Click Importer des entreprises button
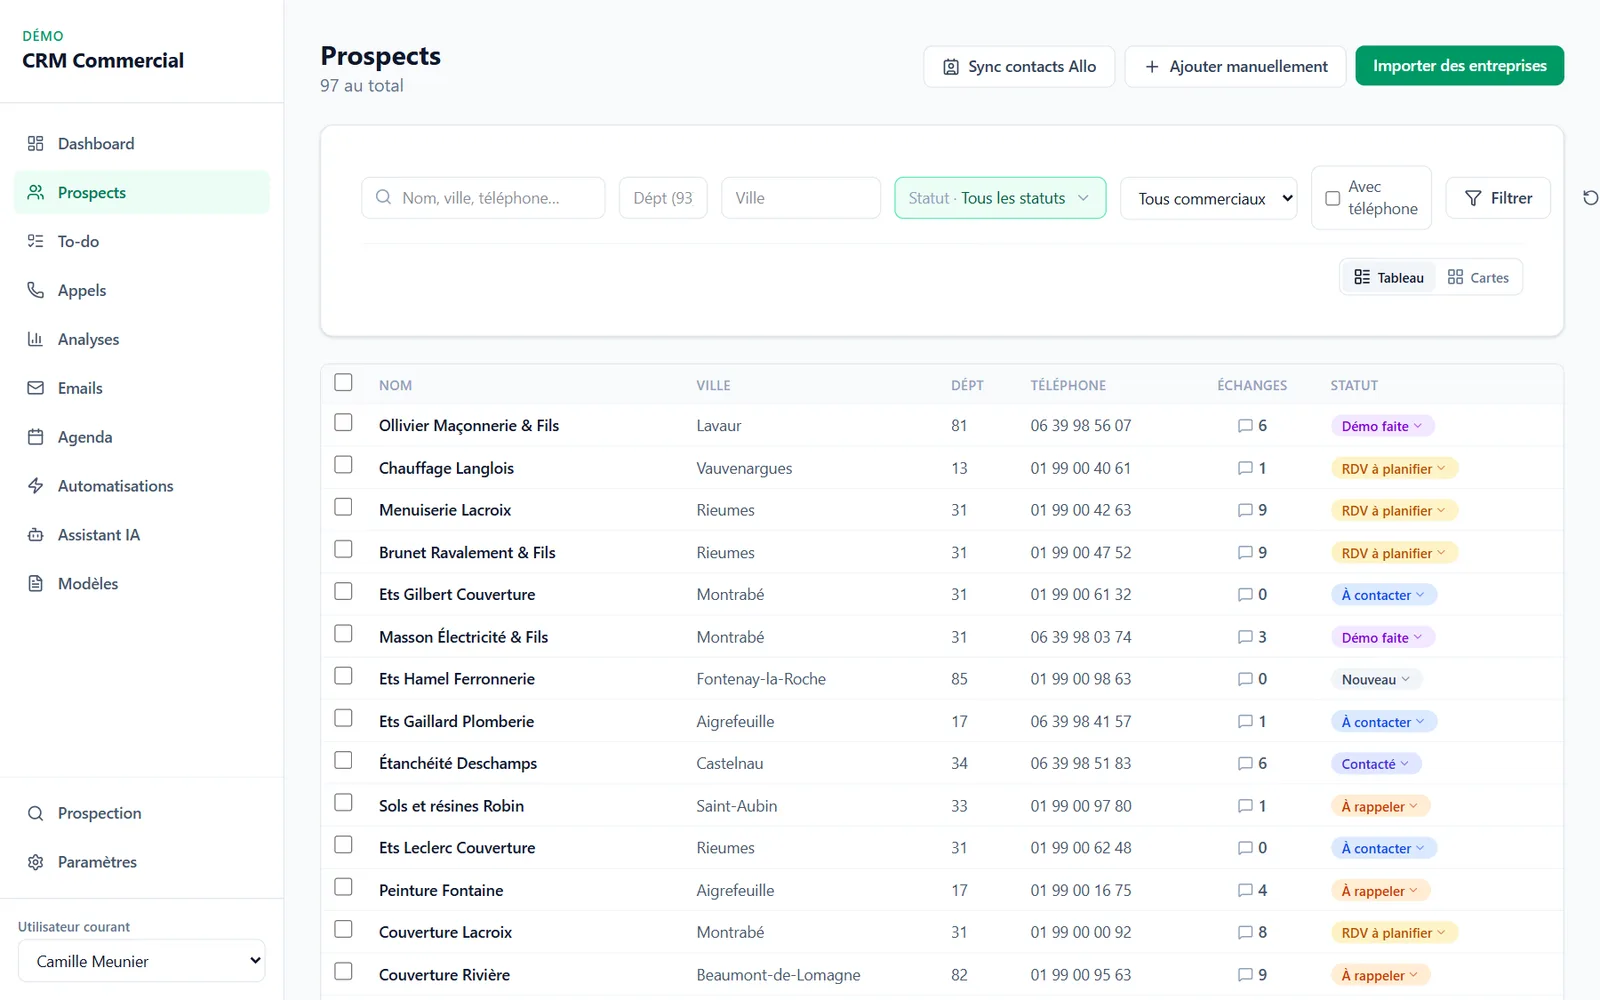 1459,66
